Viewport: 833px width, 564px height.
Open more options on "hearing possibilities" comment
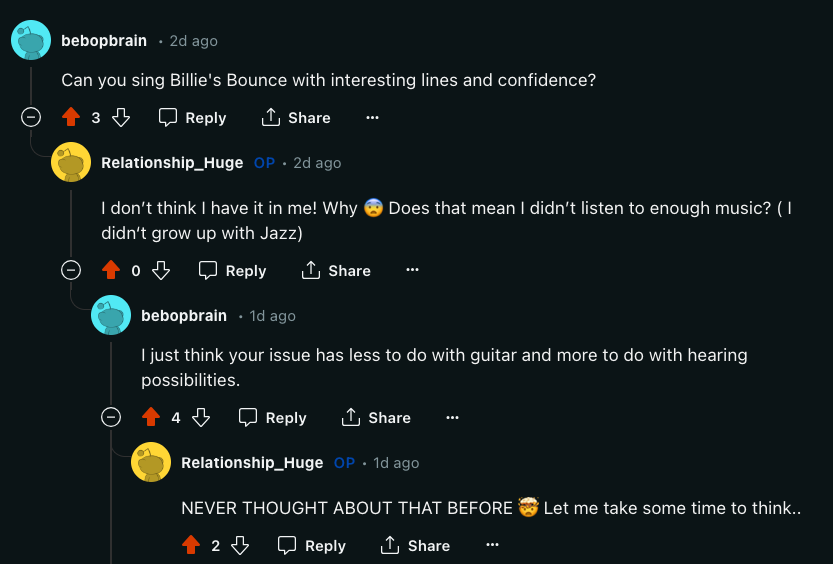tap(452, 418)
